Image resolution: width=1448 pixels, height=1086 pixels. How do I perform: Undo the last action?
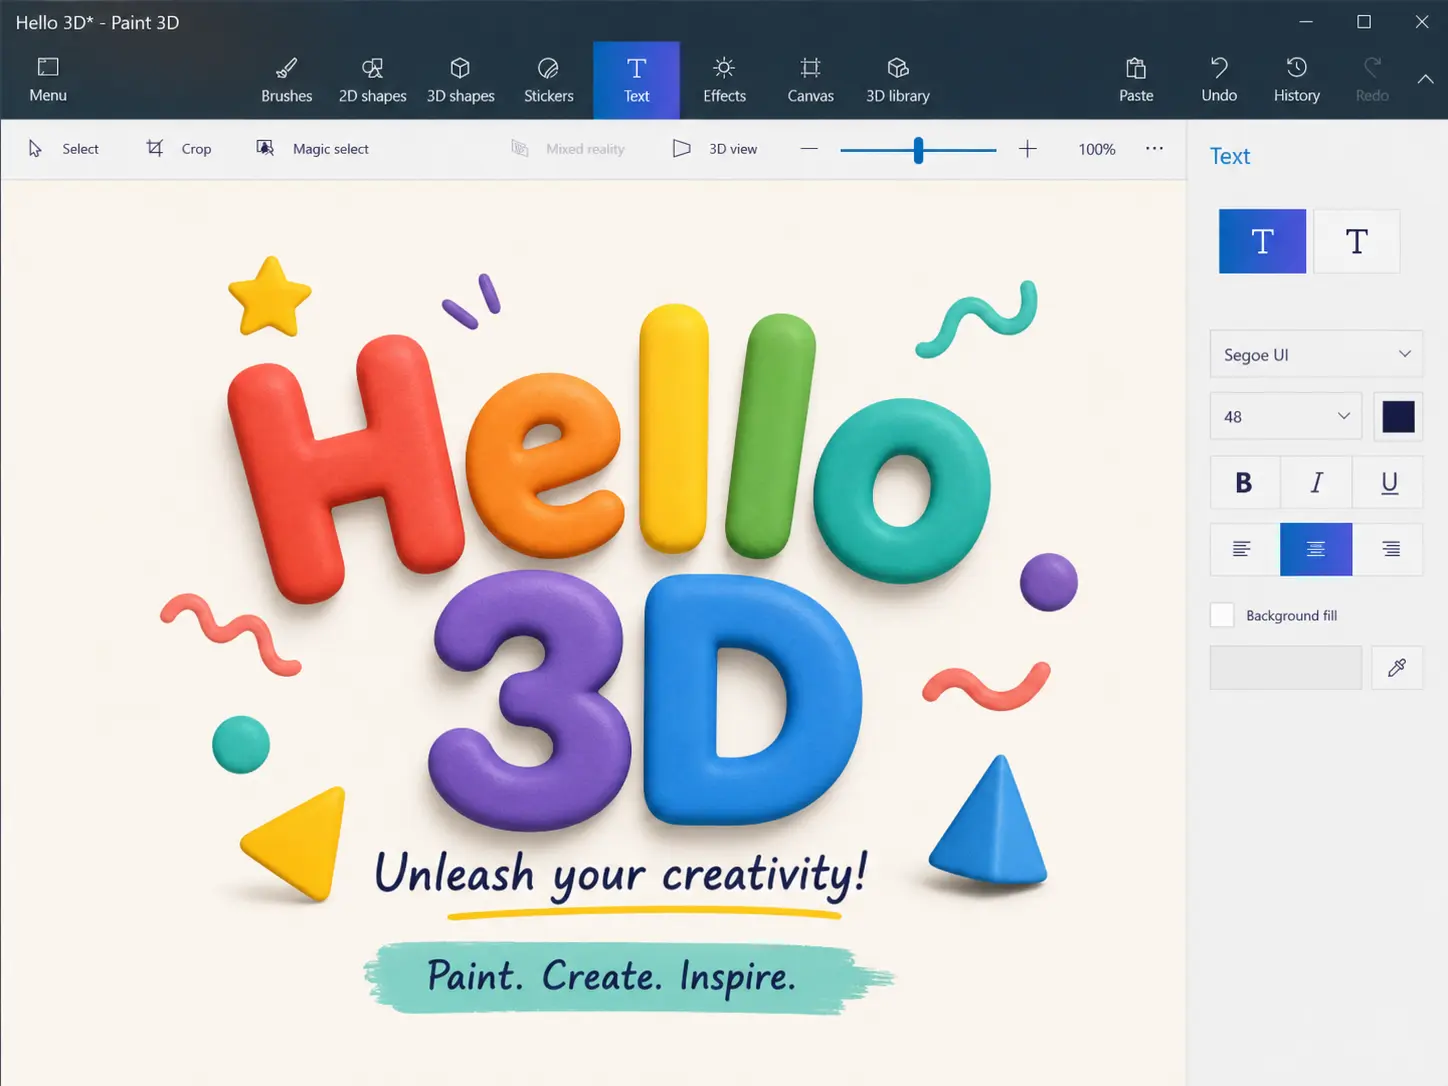click(x=1219, y=80)
